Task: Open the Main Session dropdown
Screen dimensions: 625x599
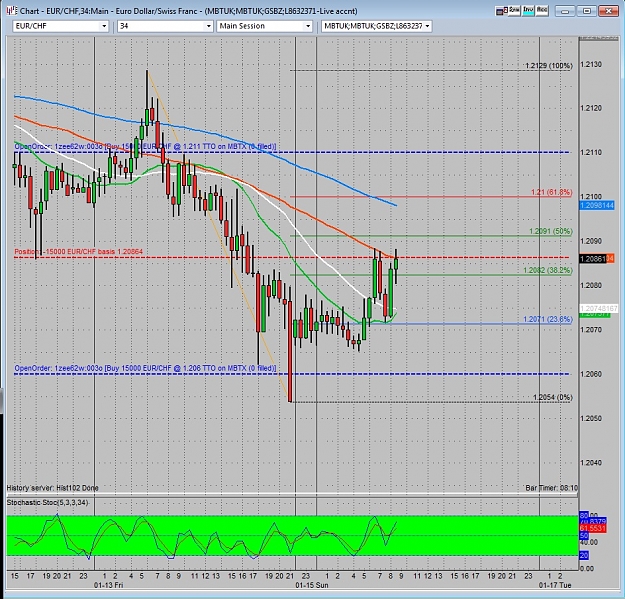Action: tap(308, 26)
